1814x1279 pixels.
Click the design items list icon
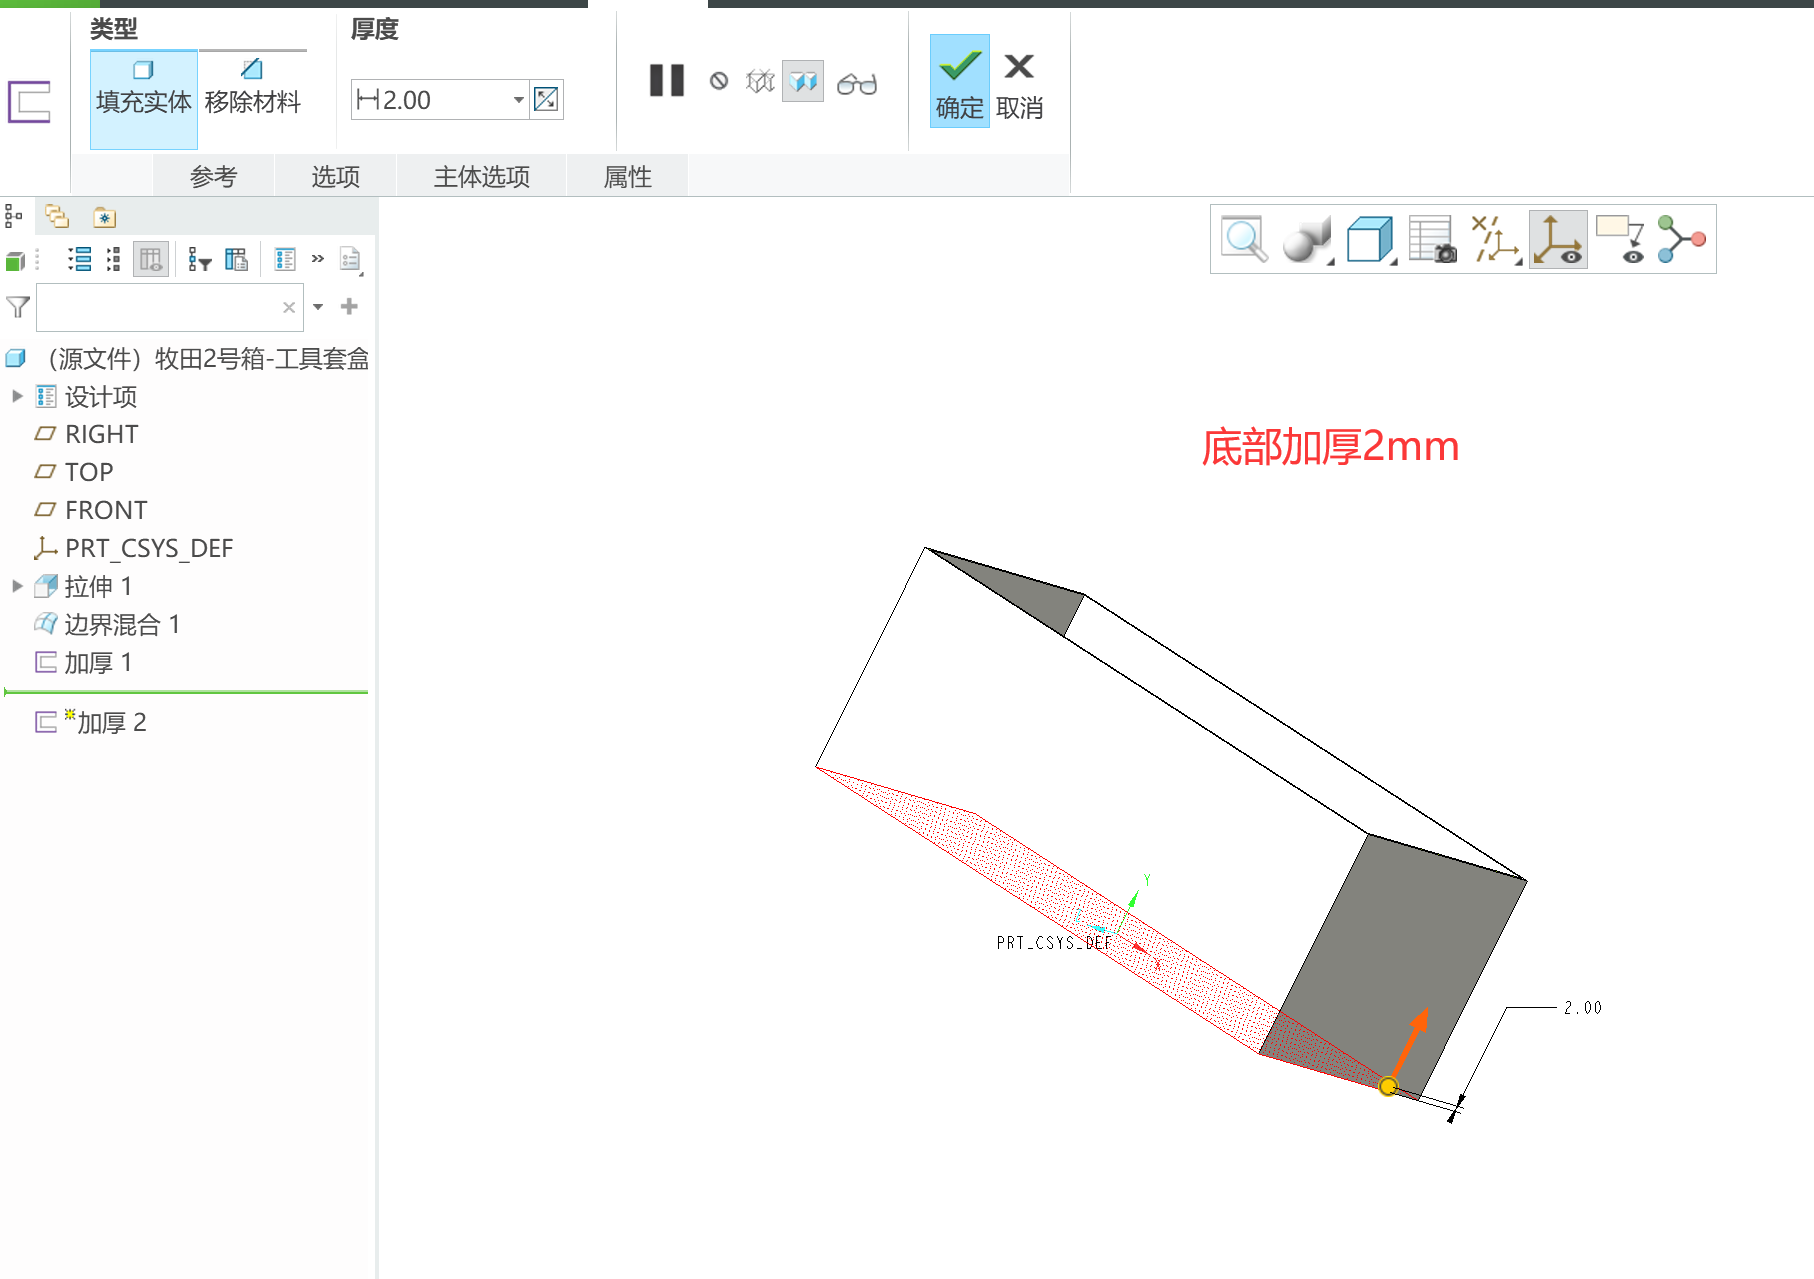pos(285,260)
